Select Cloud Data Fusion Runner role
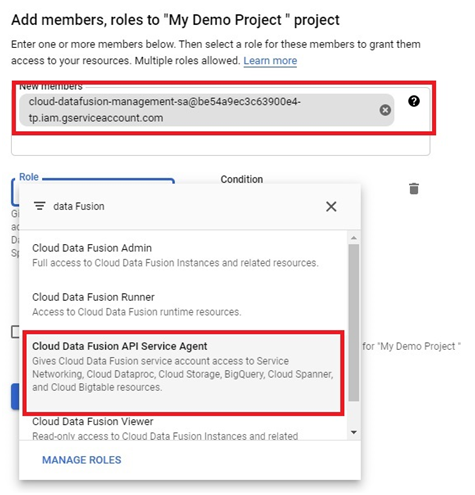Screen dimensions: 475x495 (x=183, y=304)
